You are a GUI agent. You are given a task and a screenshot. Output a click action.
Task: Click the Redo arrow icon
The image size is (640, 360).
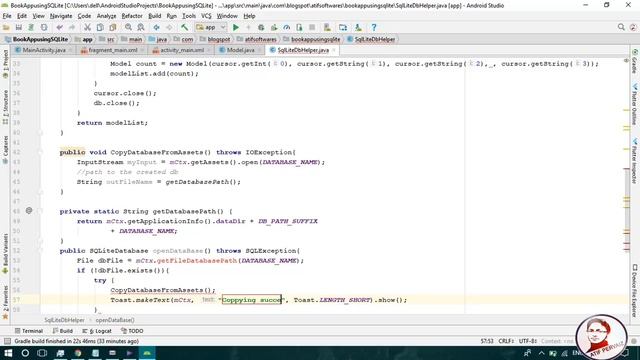tap(72, 27)
